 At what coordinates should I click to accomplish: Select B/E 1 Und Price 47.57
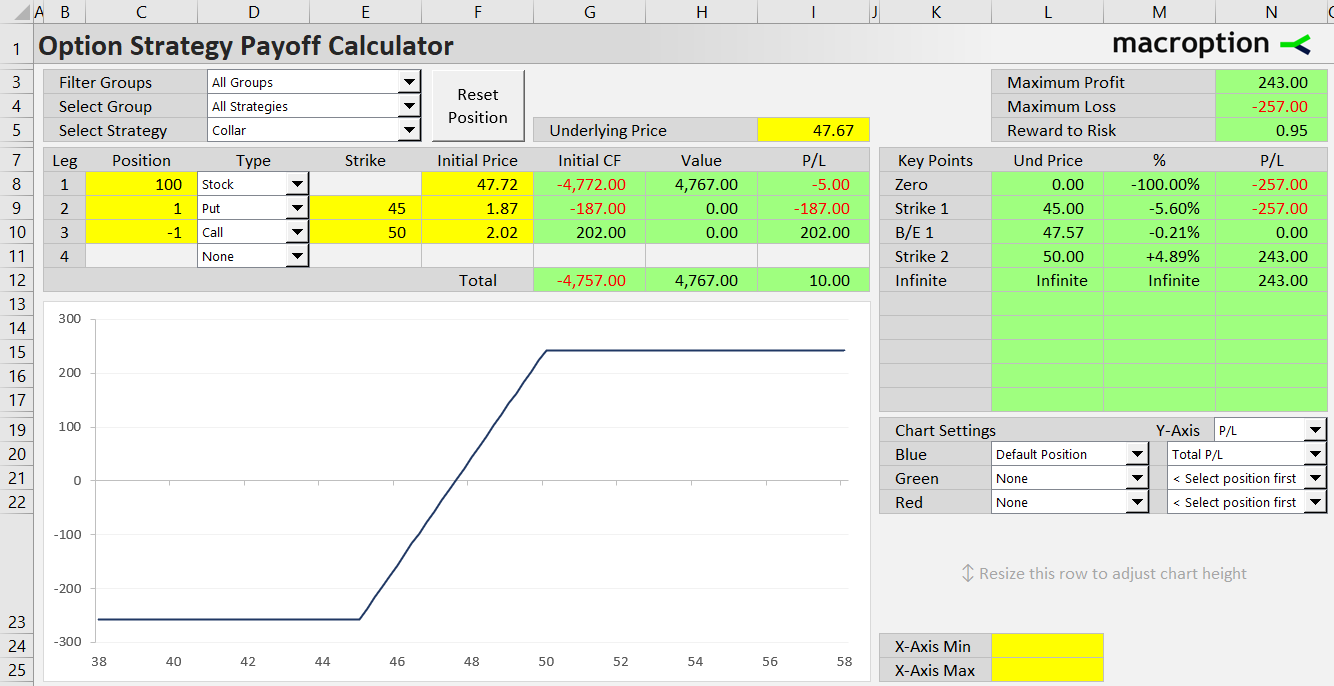pyautogui.click(x=1047, y=232)
